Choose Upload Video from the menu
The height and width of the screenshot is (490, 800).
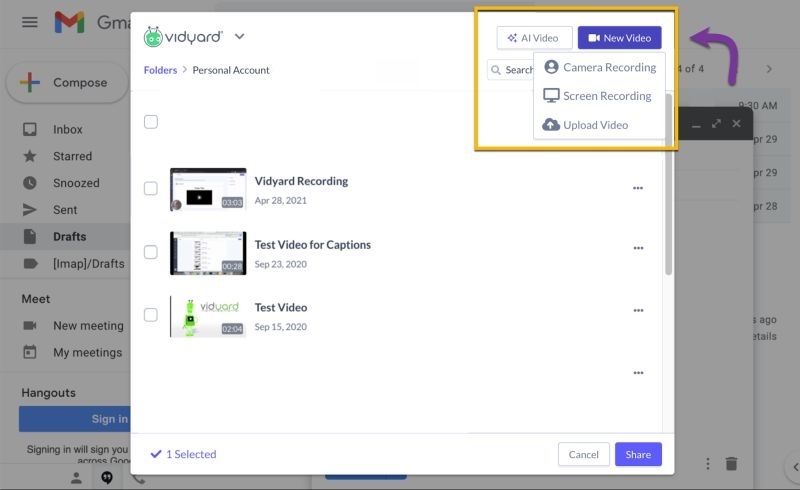[x=586, y=125]
